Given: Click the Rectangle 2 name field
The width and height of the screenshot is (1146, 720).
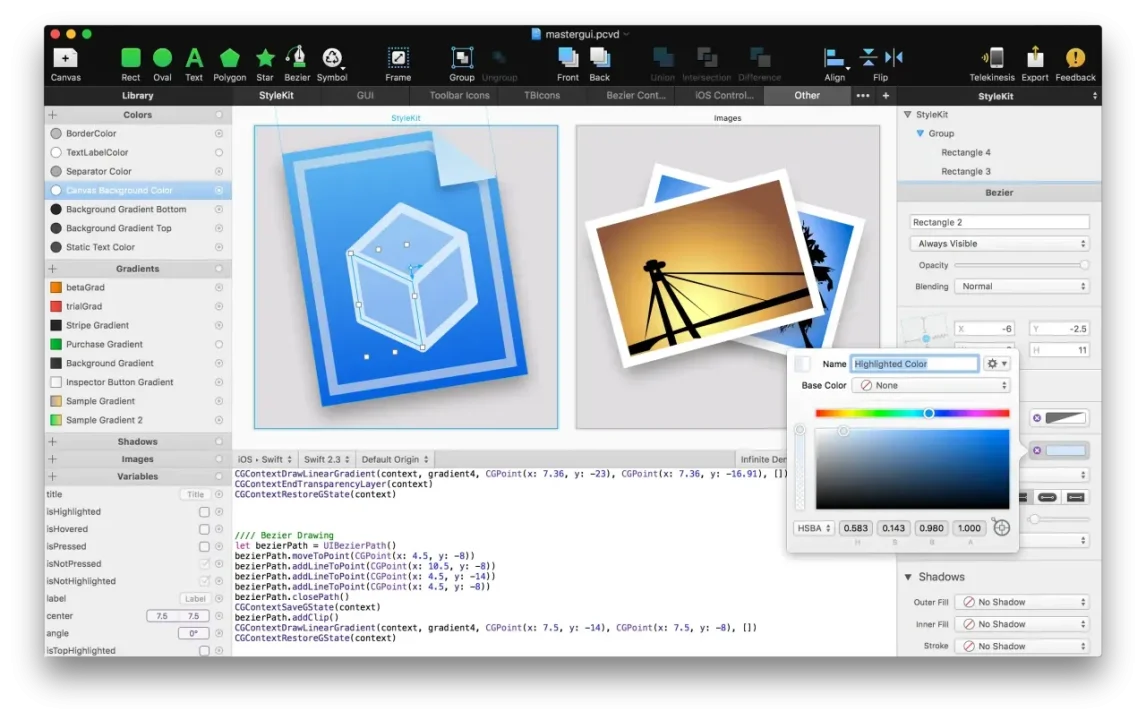Looking at the screenshot, I should click(x=999, y=222).
